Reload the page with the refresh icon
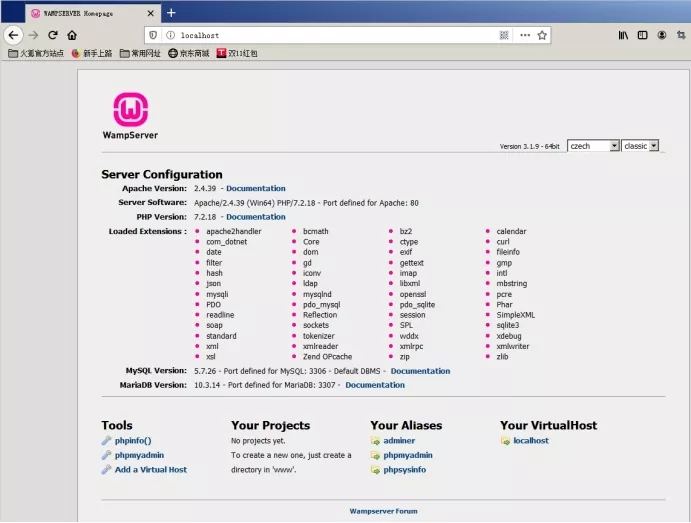The height and width of the screenshot is (523, 691). tap(53, 35)
